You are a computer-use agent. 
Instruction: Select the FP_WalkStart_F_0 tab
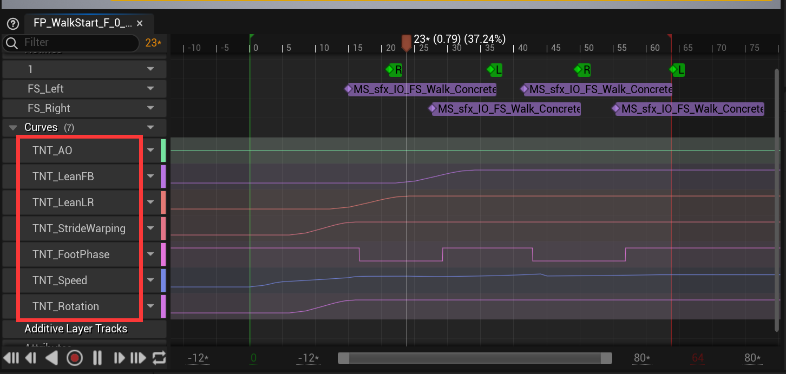83,23
